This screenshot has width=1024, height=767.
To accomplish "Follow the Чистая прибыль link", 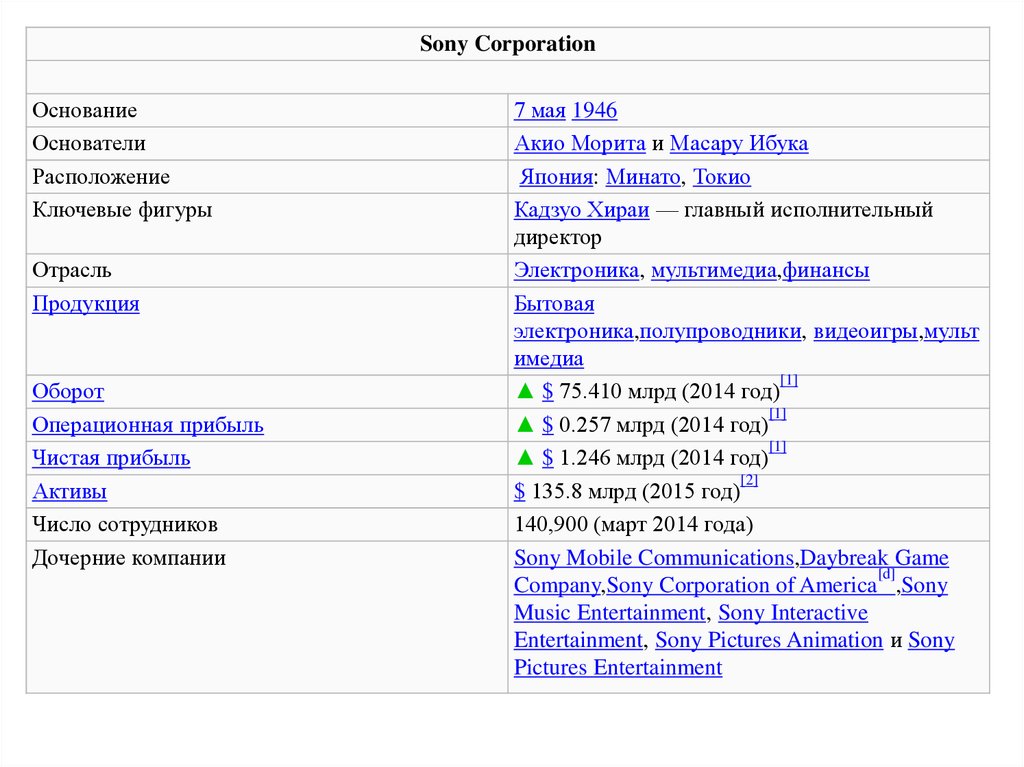I will tap(111, 459).
